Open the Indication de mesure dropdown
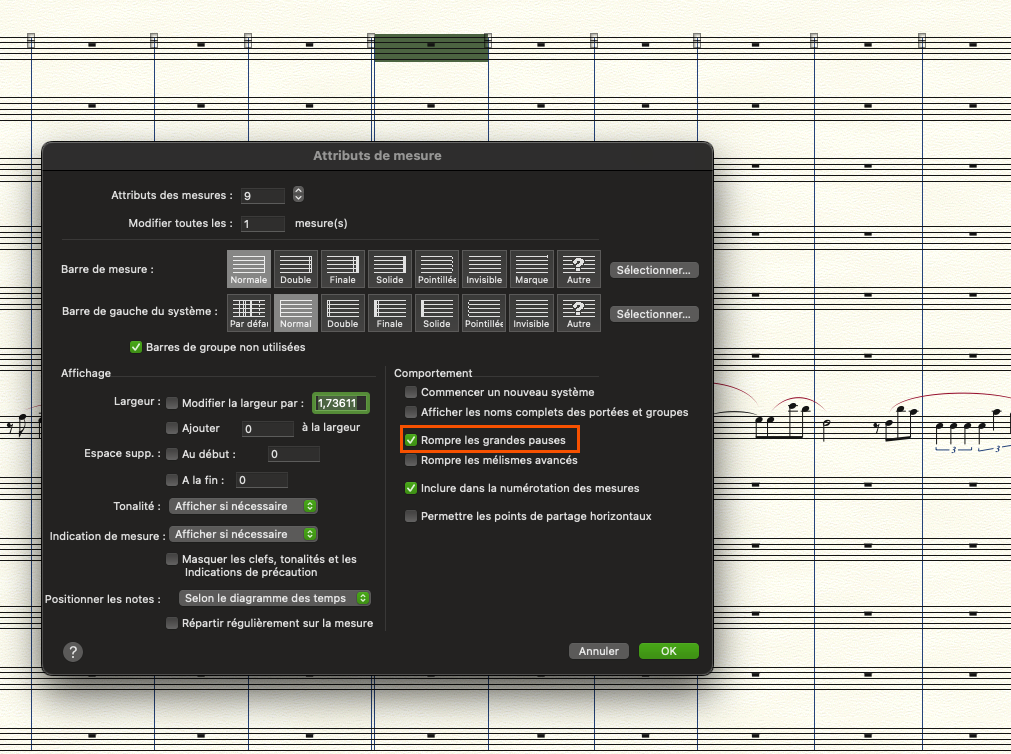 (243, 534)
